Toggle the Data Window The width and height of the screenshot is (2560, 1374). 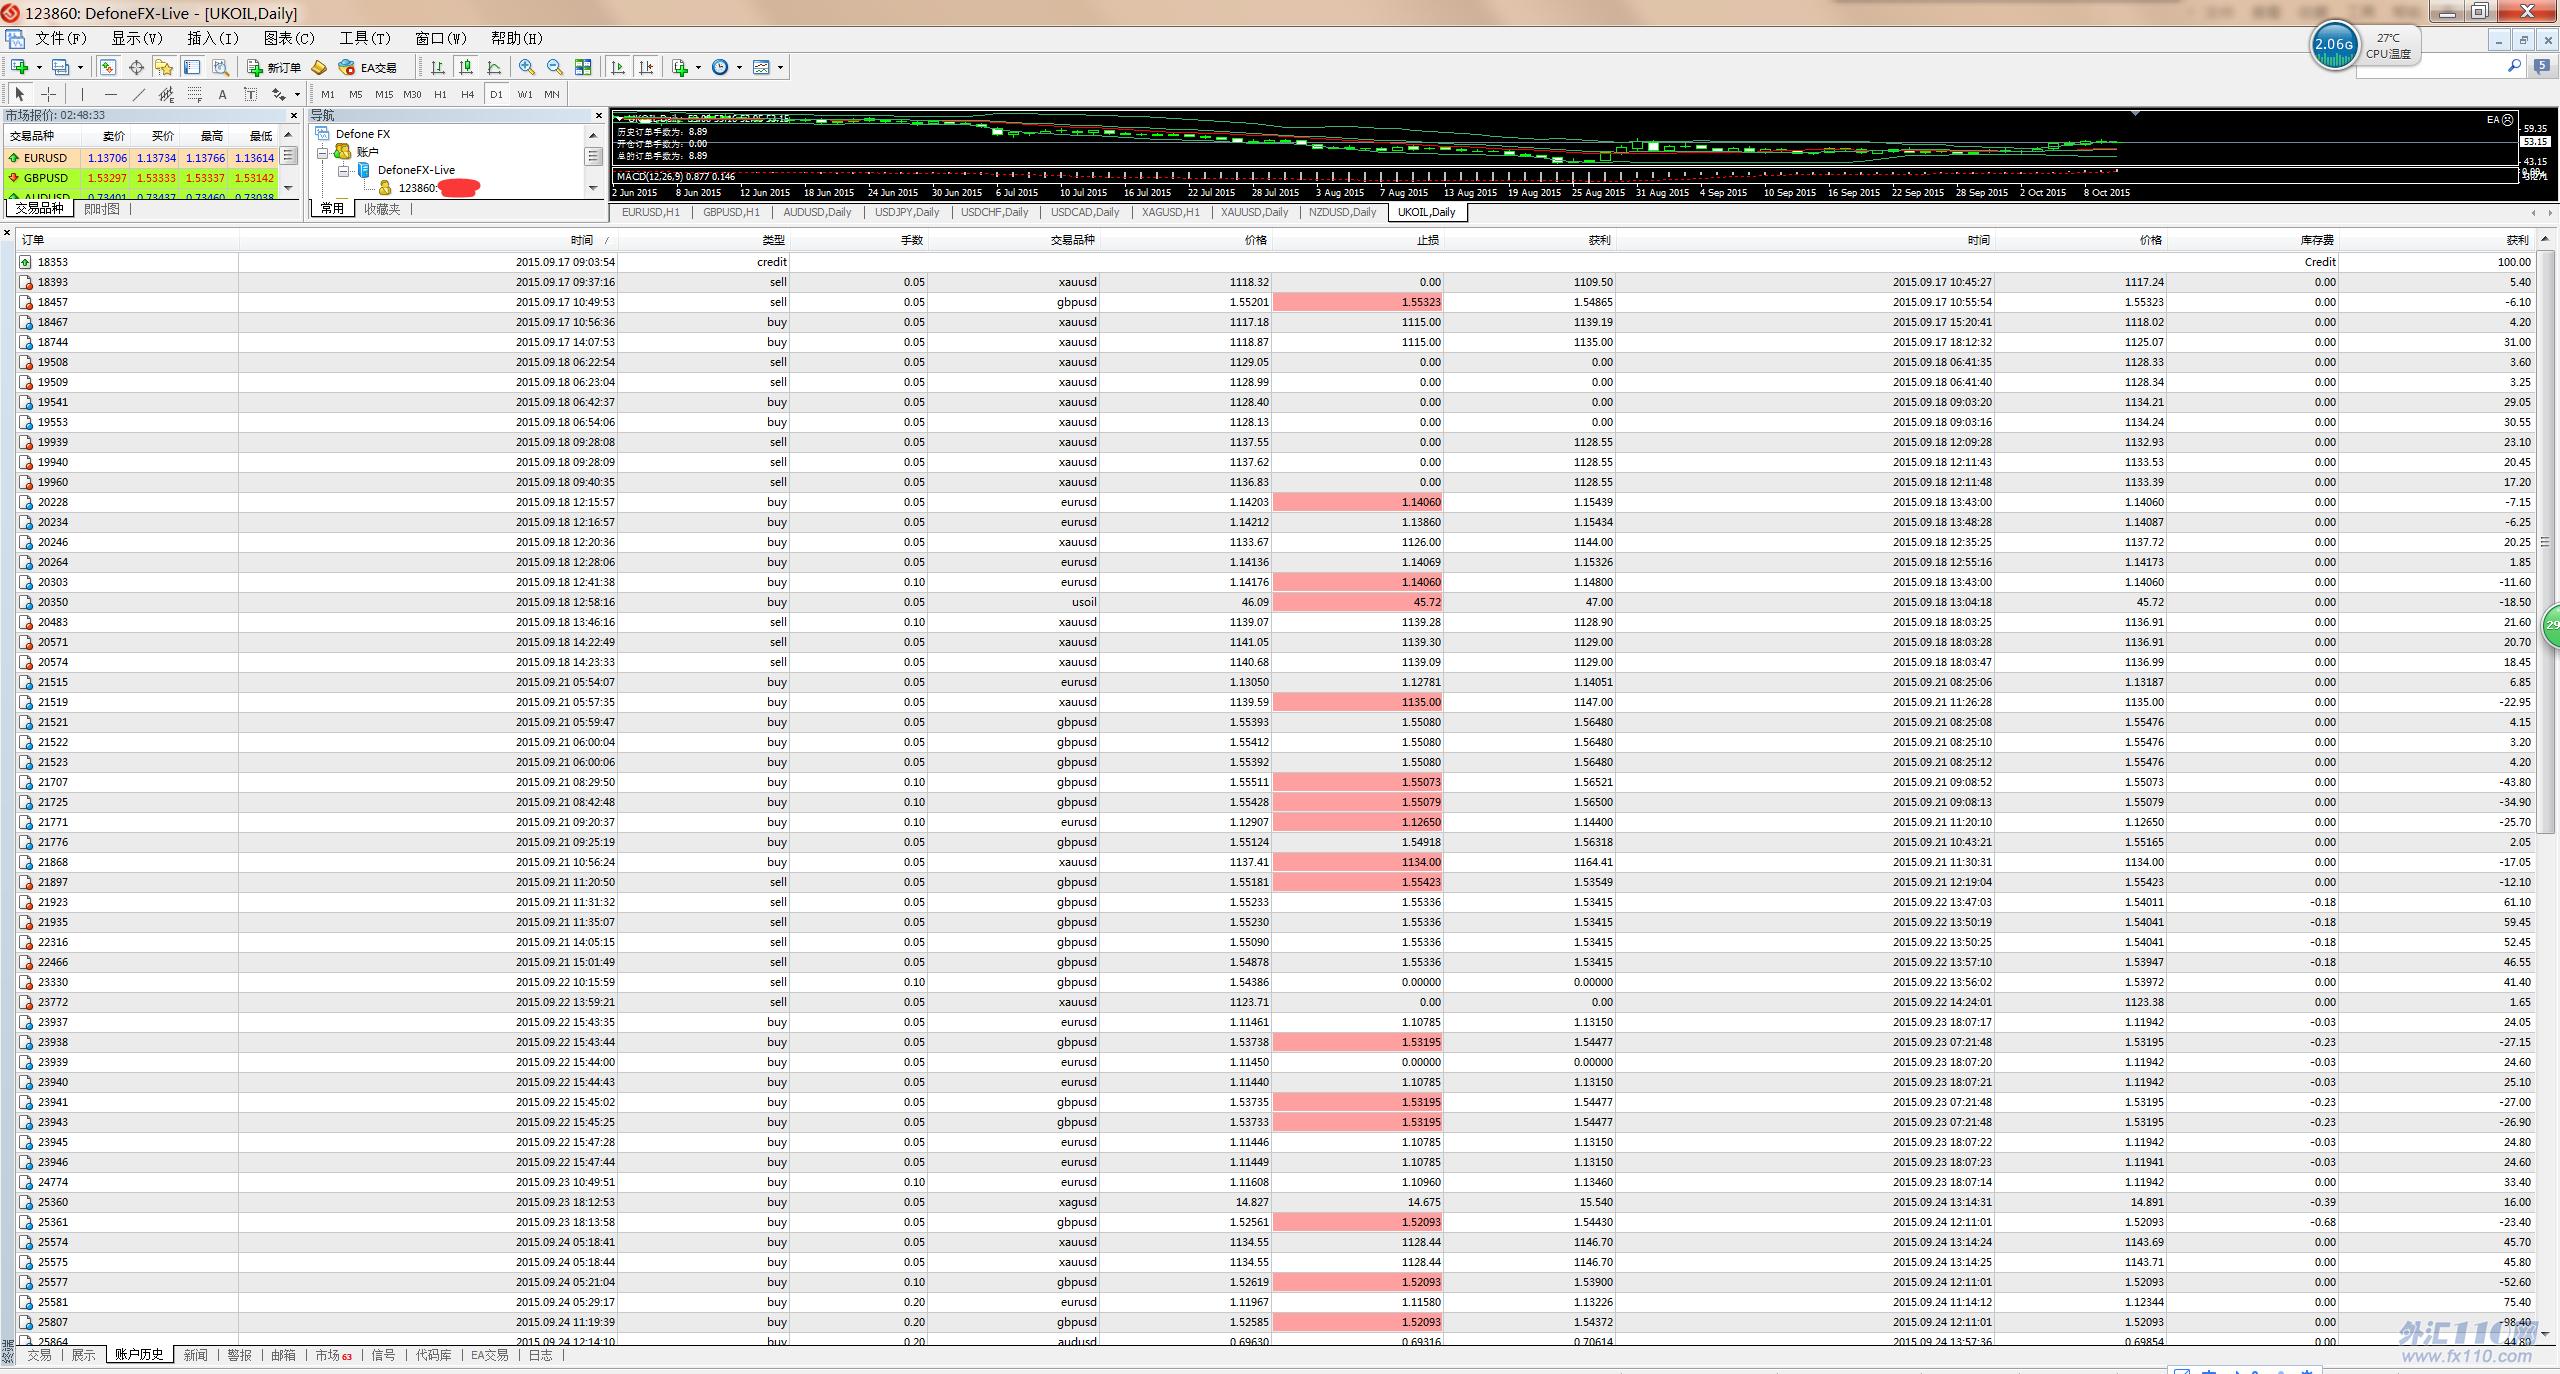(x=136, y=67)
